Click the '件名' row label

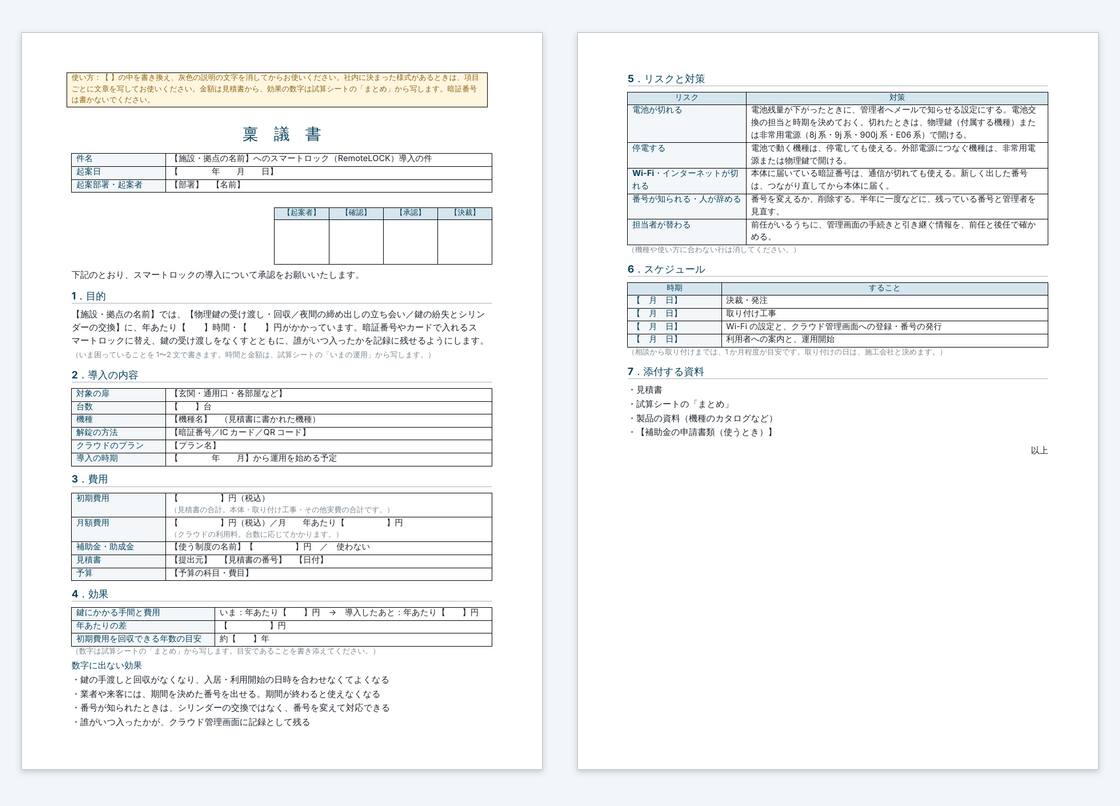pos(119,159)
